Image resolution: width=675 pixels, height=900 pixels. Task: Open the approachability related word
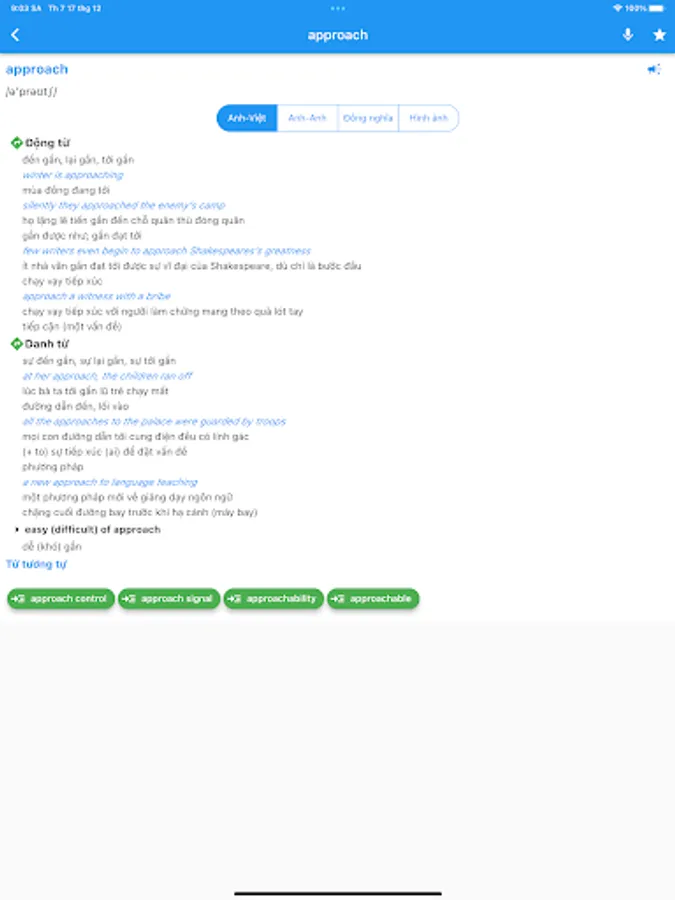(273, 599)
